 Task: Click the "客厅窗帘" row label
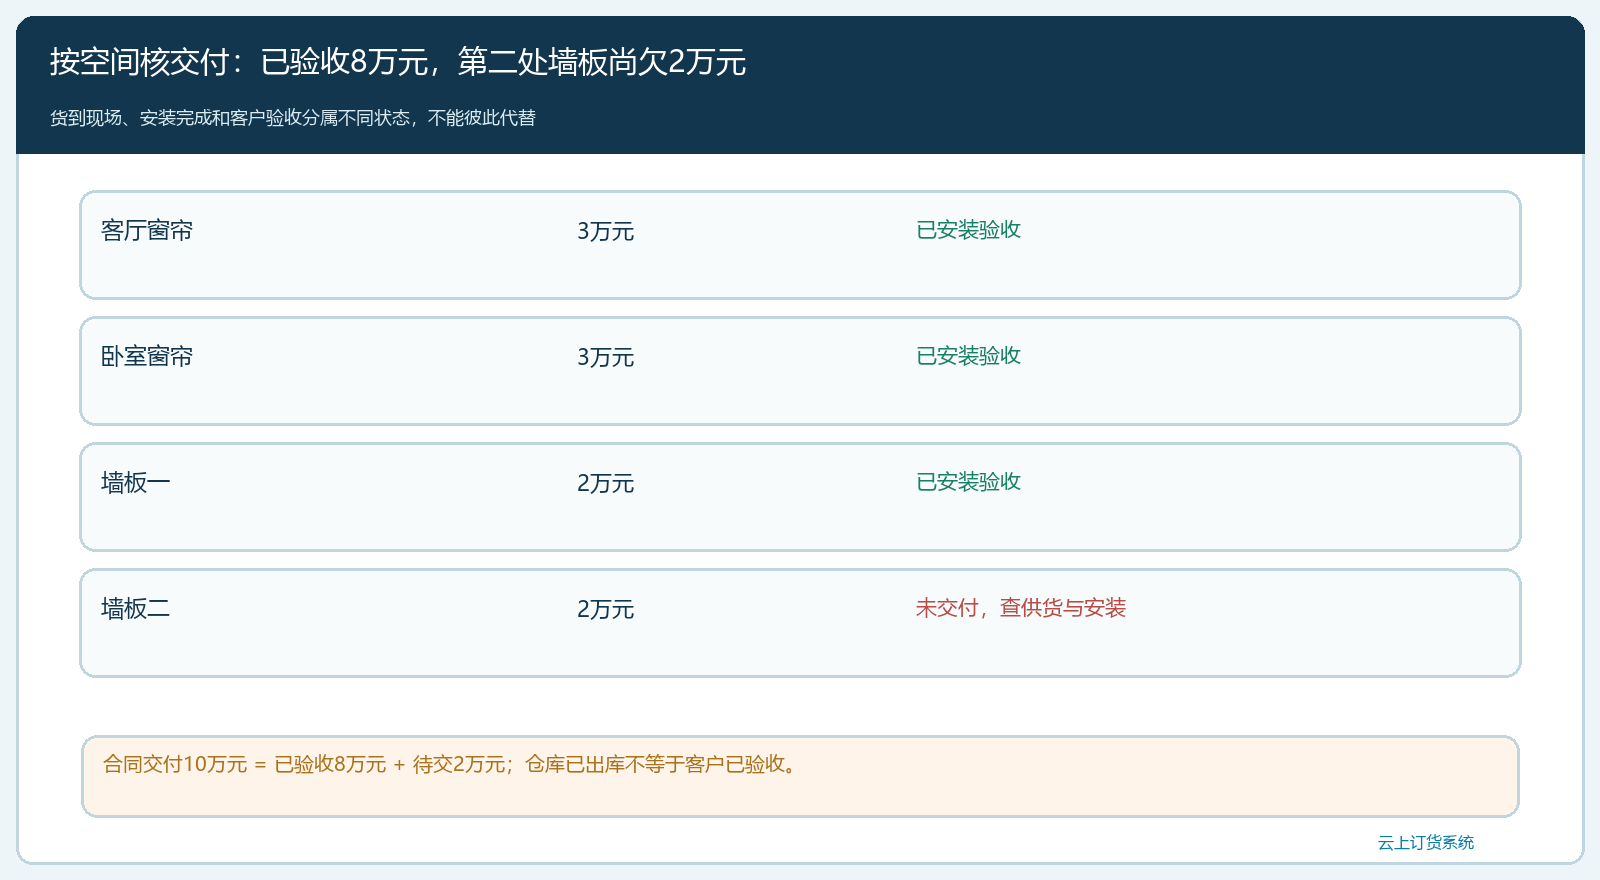(147, 231)
